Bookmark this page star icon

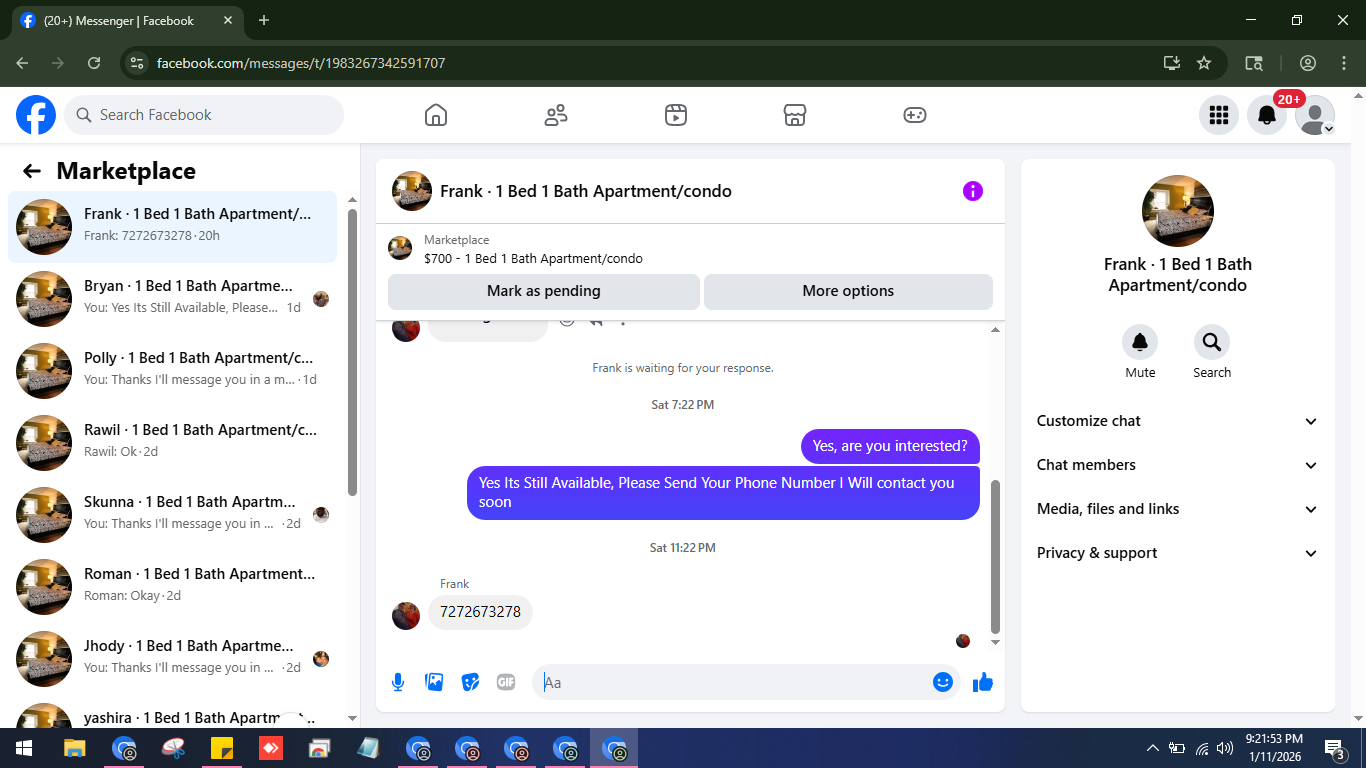click(x=1204, y=63)
